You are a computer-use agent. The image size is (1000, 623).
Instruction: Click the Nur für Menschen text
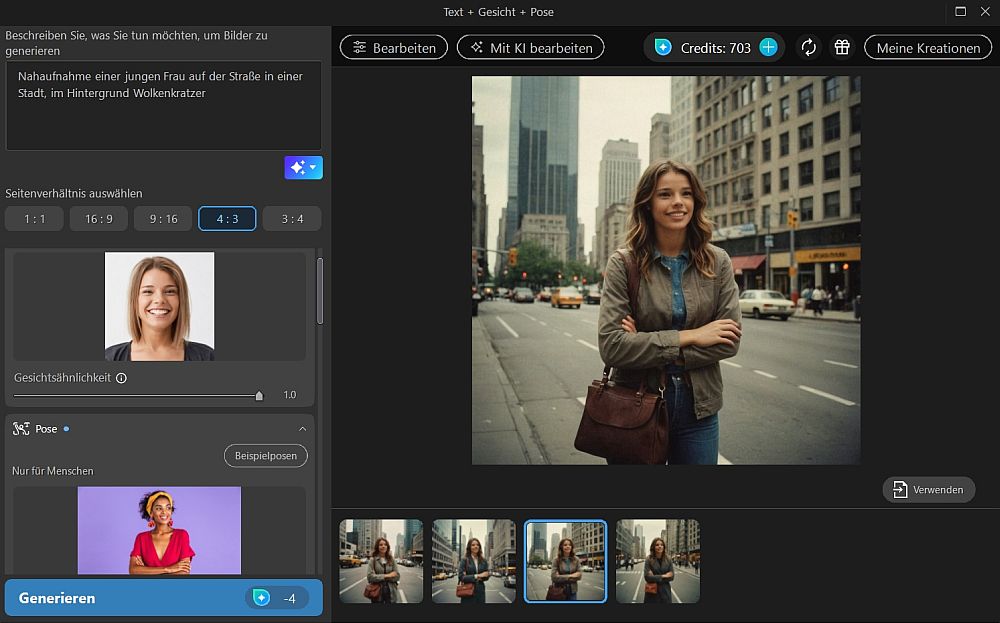coord(53,471)
